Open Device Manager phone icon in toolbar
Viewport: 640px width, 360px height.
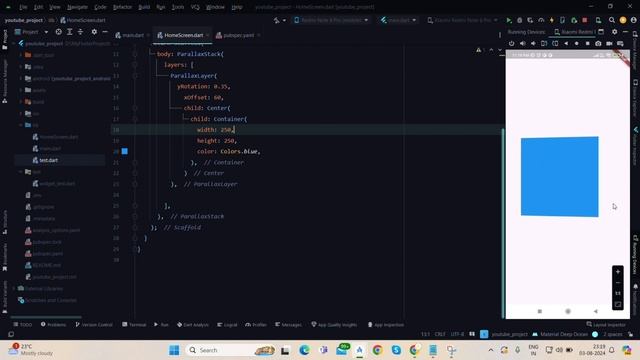click(598, 20)
